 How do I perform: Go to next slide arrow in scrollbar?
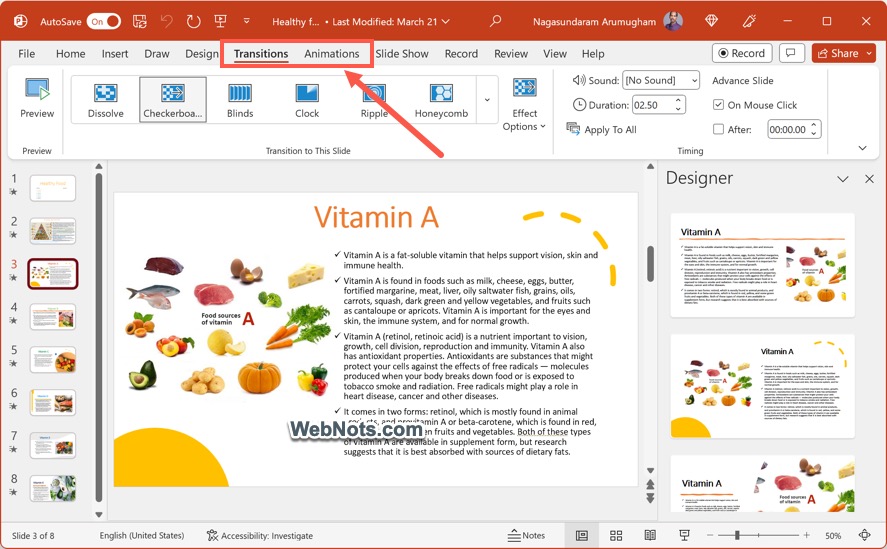point(651,498)
